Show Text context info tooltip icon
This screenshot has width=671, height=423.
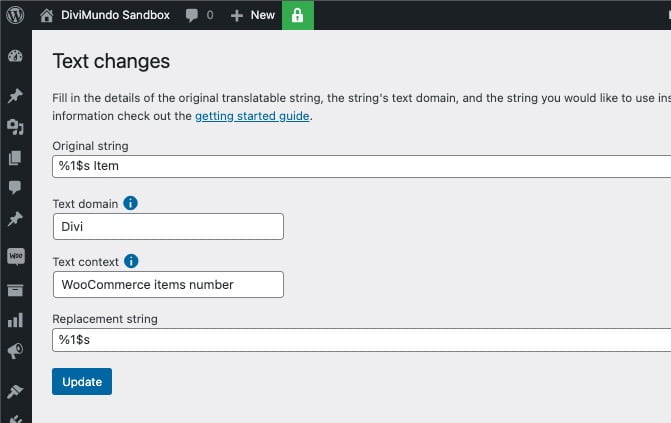pos(131,261)
